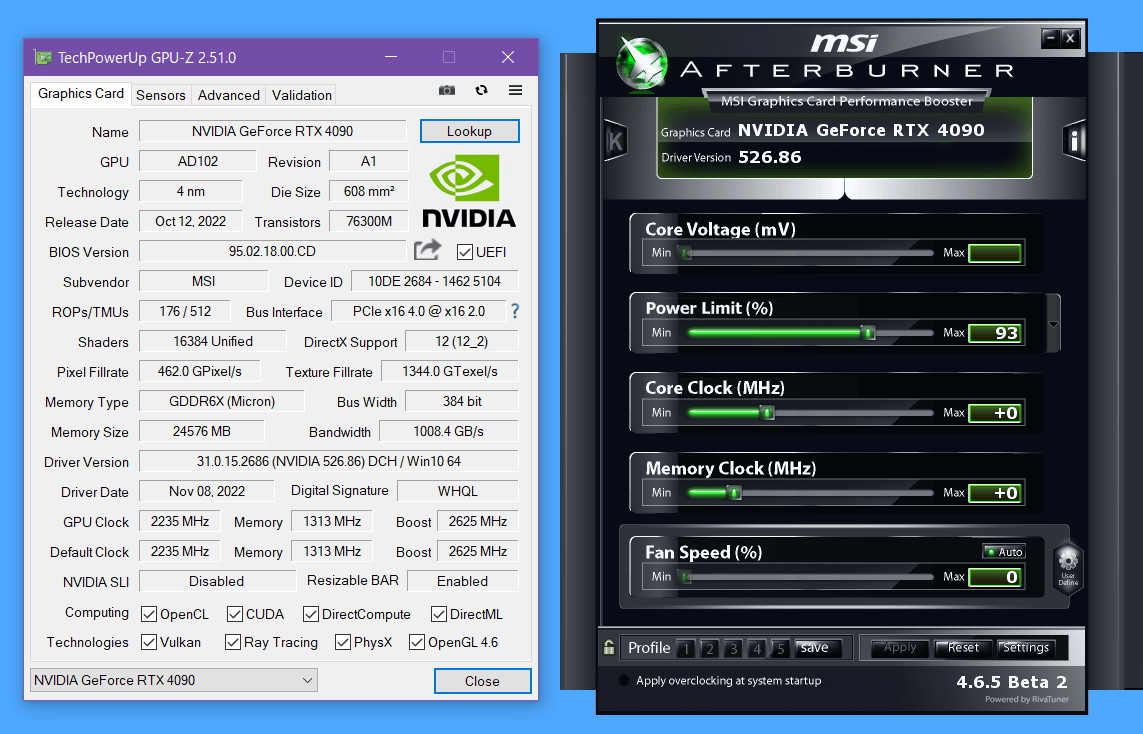This screenshot has height=734, width=1143.
Task: Toggle the Ray Tracing checkbox
Action: point(233,642)
